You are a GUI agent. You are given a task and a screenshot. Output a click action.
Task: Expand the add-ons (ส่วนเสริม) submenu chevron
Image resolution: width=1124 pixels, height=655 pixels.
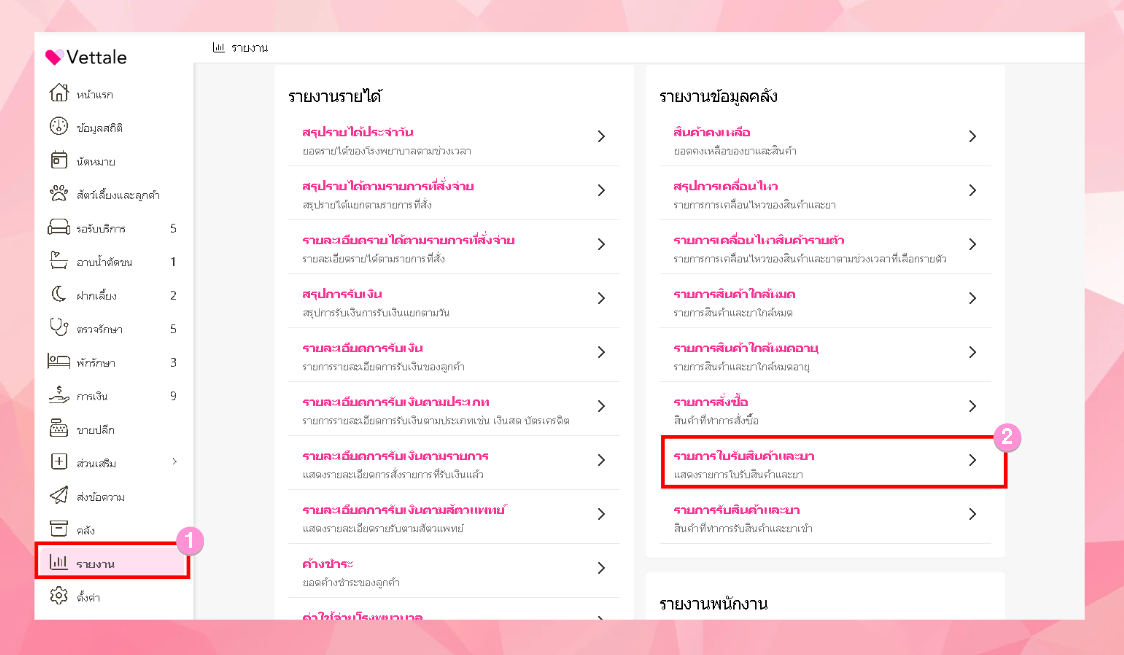pos(174,462)
